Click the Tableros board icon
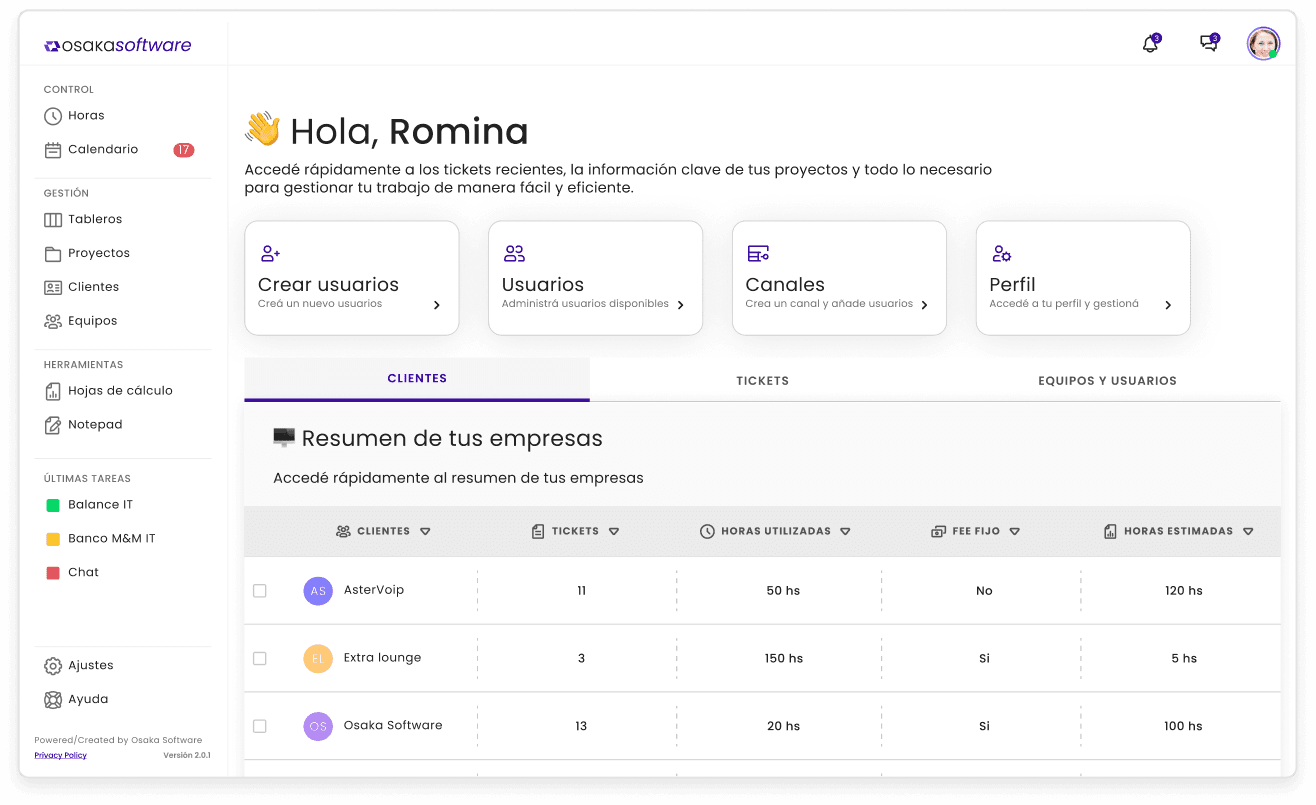The width and height of the screenshot is (1316, 805). 53,220
